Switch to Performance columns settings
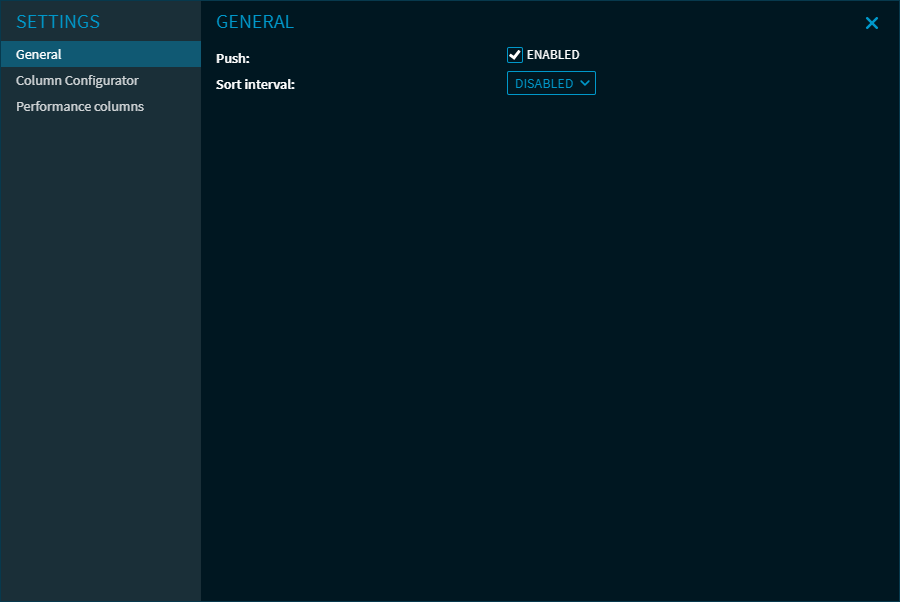 (x=80, y=107)
